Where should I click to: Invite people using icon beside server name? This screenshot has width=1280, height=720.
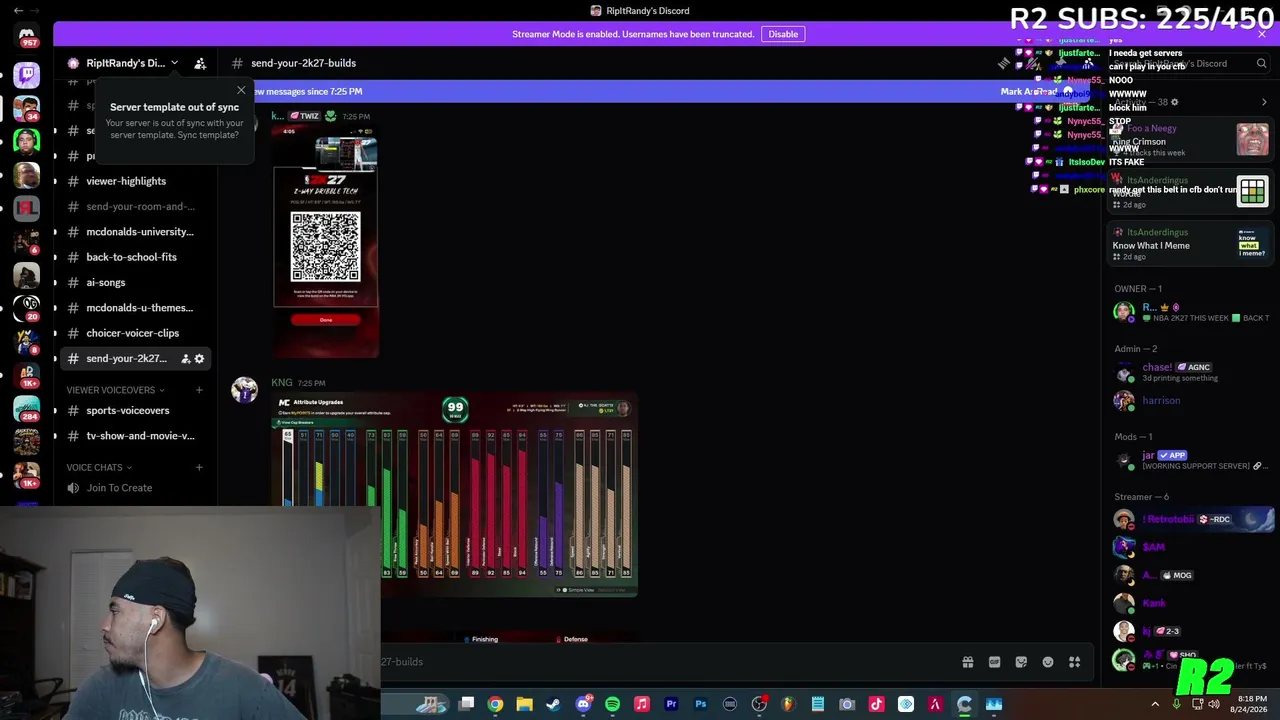click(x=200, y=63)
